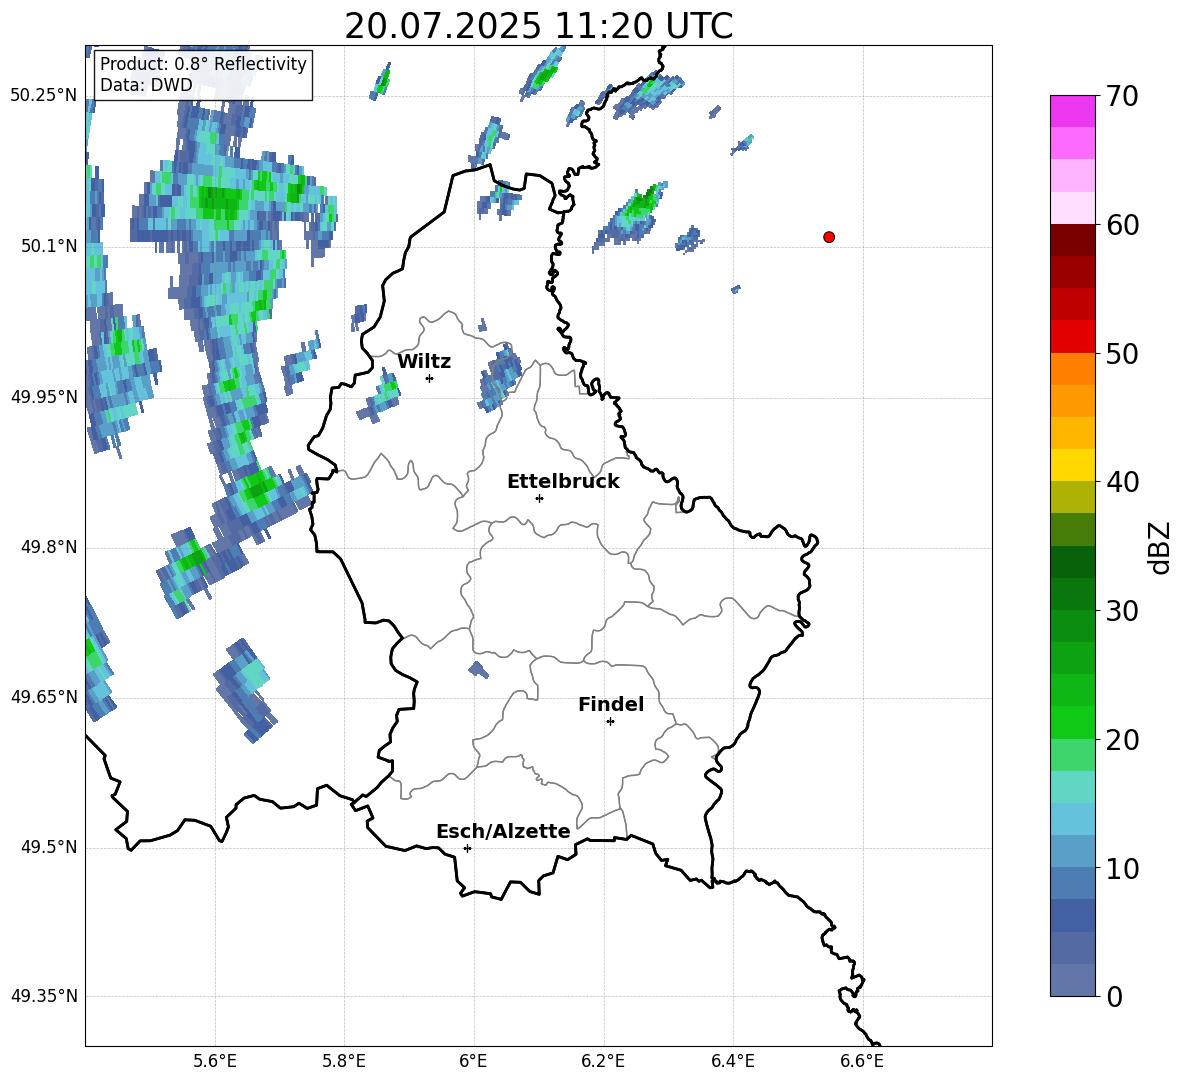This screenshot has width=1184, height=1081.
Task: Click the 0 value on the colorbar
Action: (1114, 996)
